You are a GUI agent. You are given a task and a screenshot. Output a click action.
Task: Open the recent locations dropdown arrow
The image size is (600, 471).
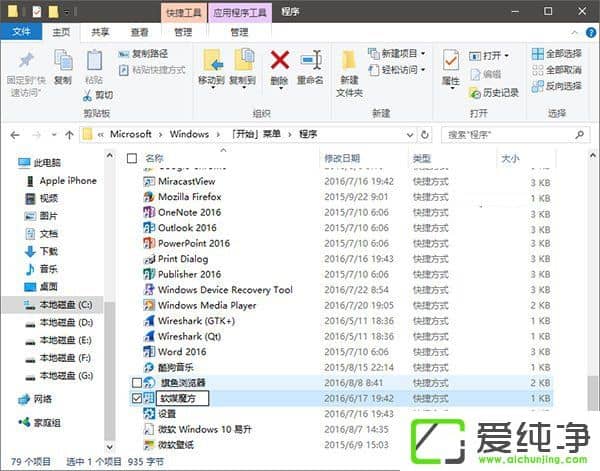click(54, 135)
